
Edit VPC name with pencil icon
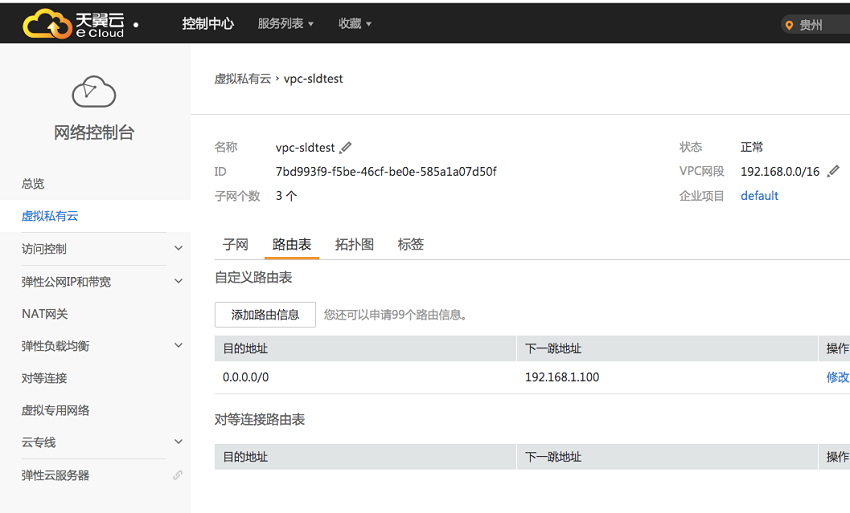coord(345,148)
